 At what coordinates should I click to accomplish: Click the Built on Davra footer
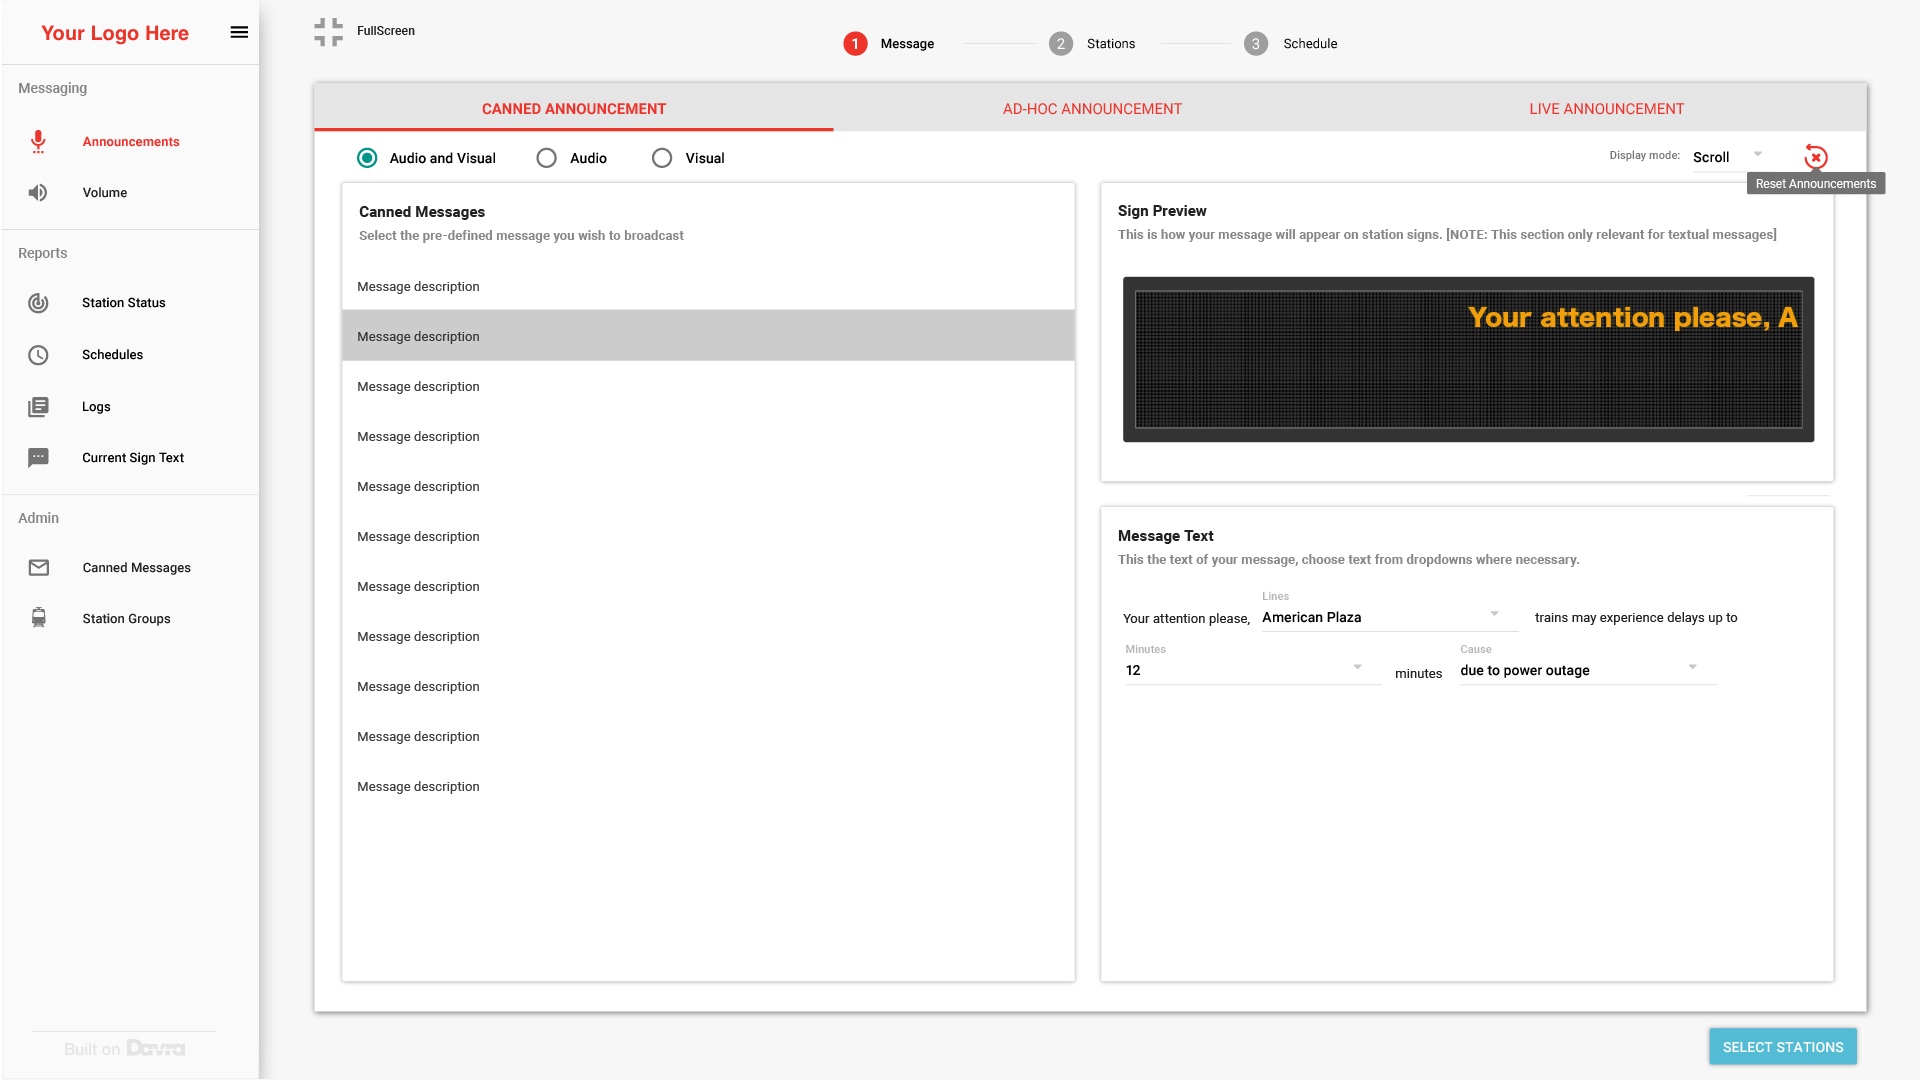[124, 1048]
